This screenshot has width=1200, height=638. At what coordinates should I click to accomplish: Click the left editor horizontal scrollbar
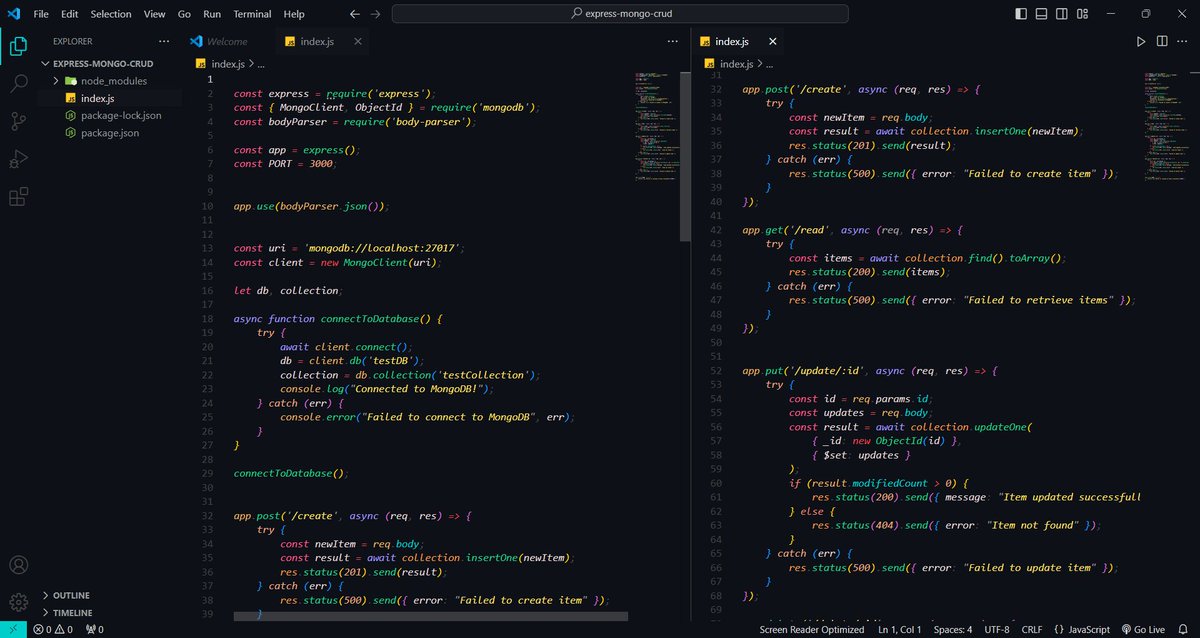431,616
